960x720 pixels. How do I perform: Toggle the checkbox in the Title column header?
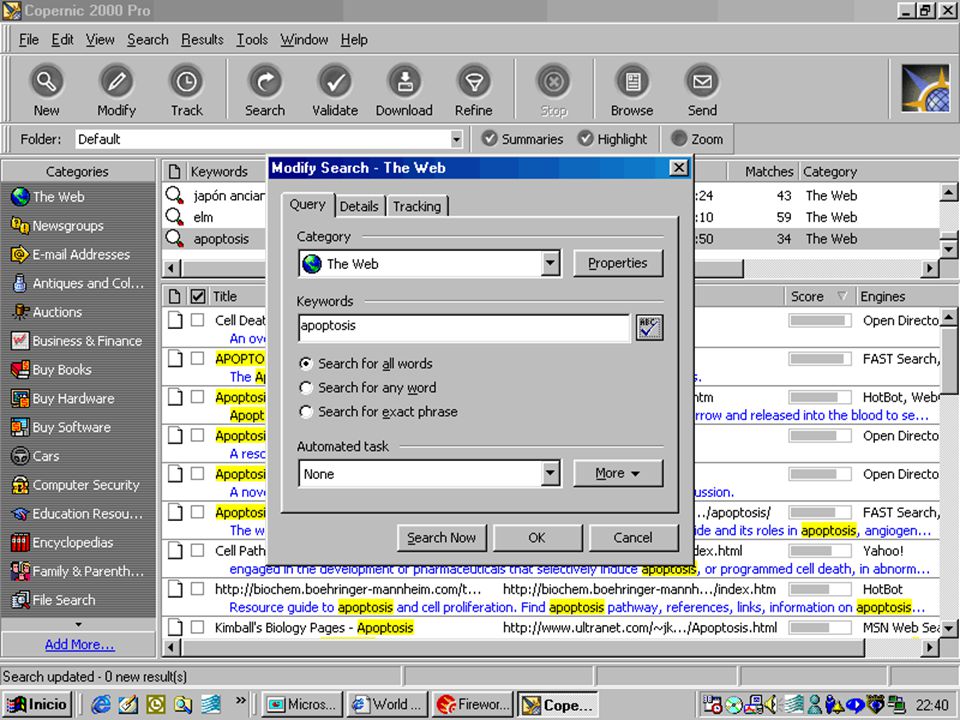click(x=197, y=296)
